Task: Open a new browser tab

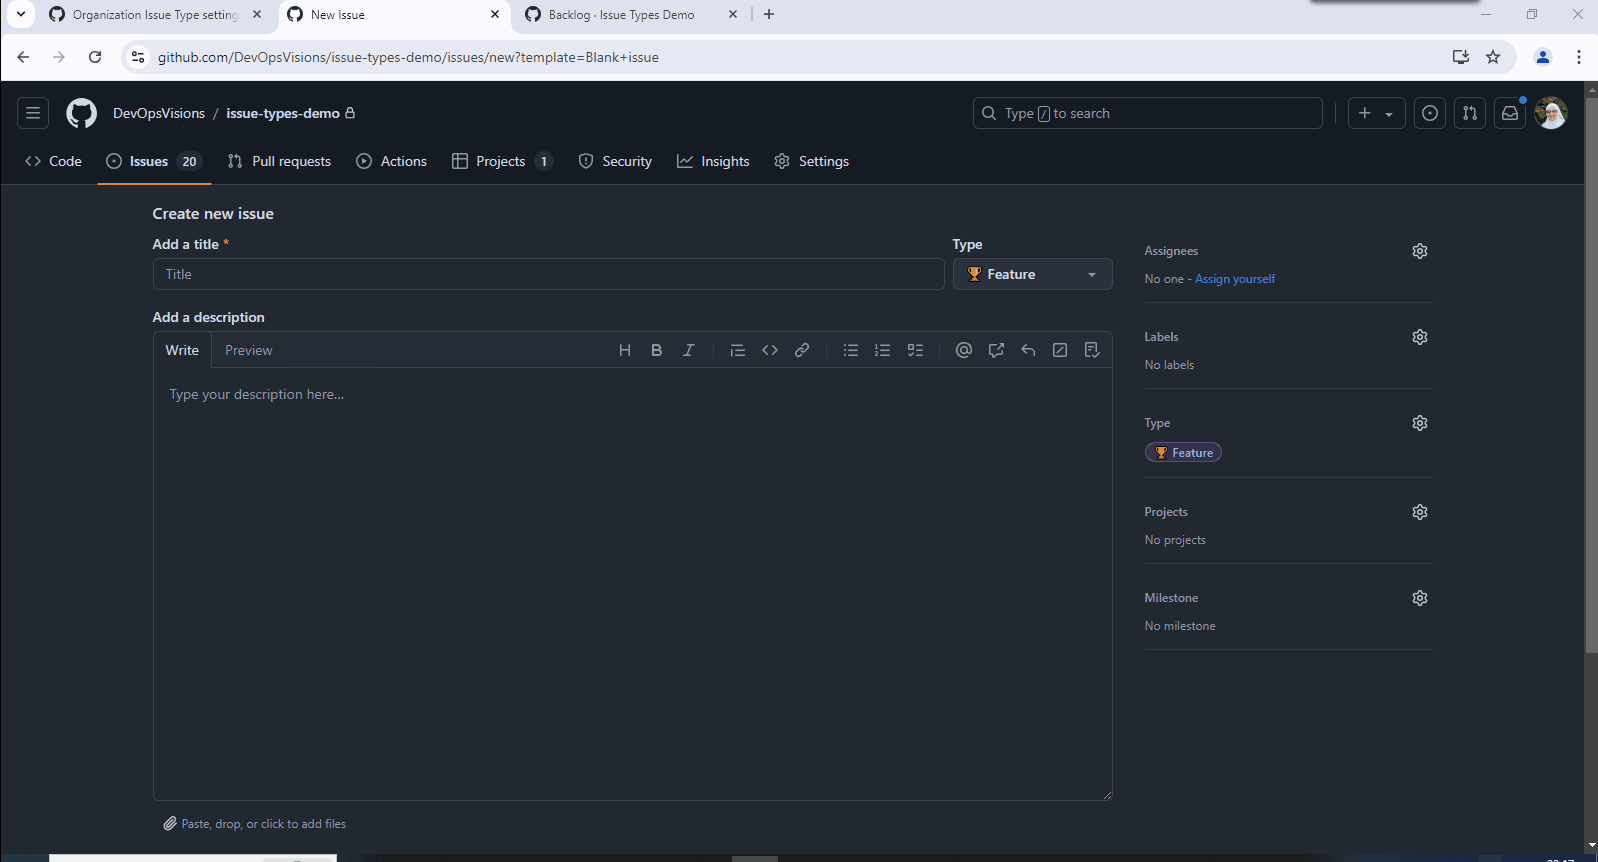Action: pos(769,14)
